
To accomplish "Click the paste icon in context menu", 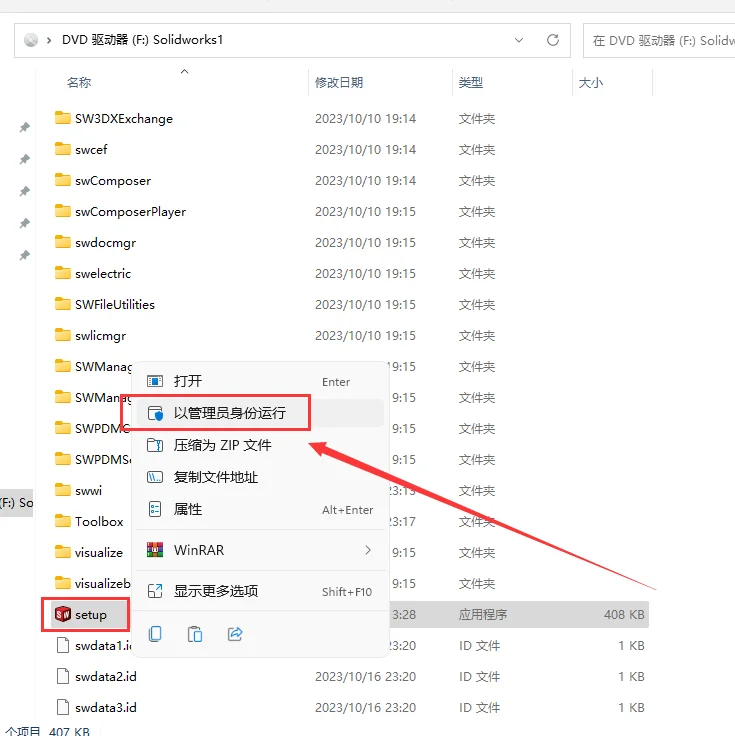I will coord(196,634).
